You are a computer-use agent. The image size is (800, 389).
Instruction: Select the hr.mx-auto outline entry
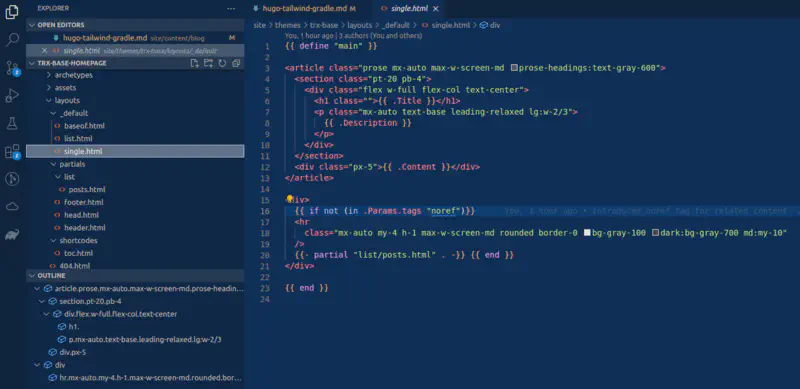(151, 378)
